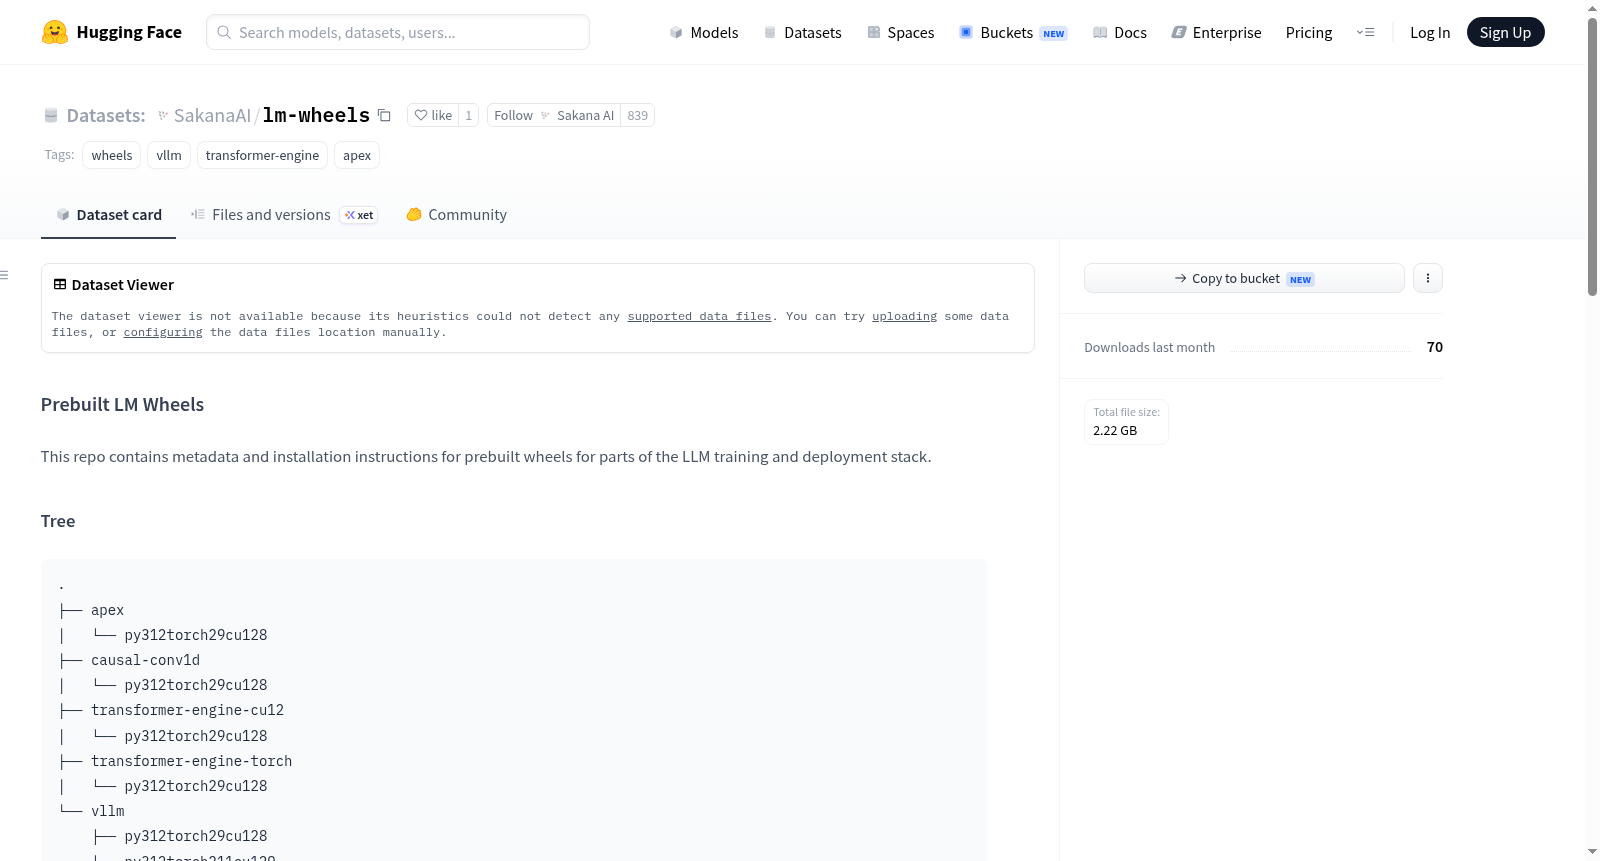The width and height of the screenshot is (1600, 861).
Task: Focus the search models input field
Action: (x=398, y=32)
